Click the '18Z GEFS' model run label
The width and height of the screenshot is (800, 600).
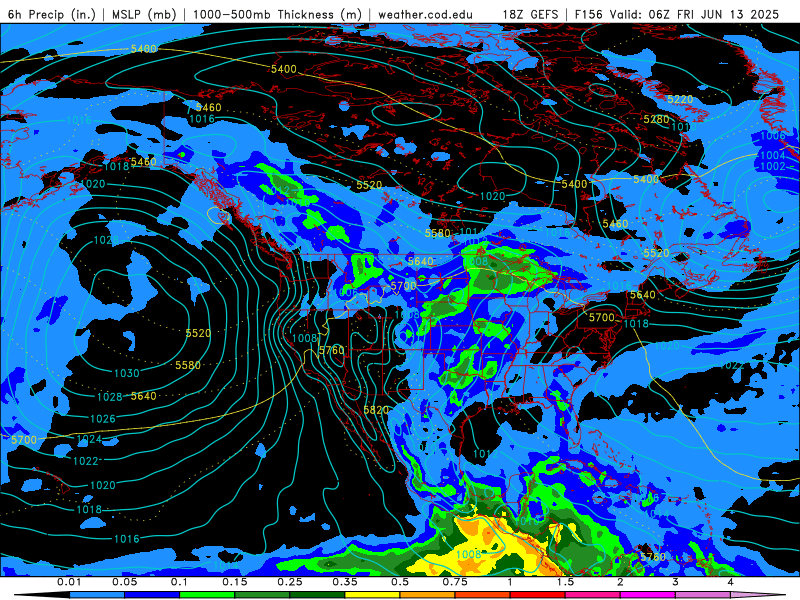coord(530,14)
